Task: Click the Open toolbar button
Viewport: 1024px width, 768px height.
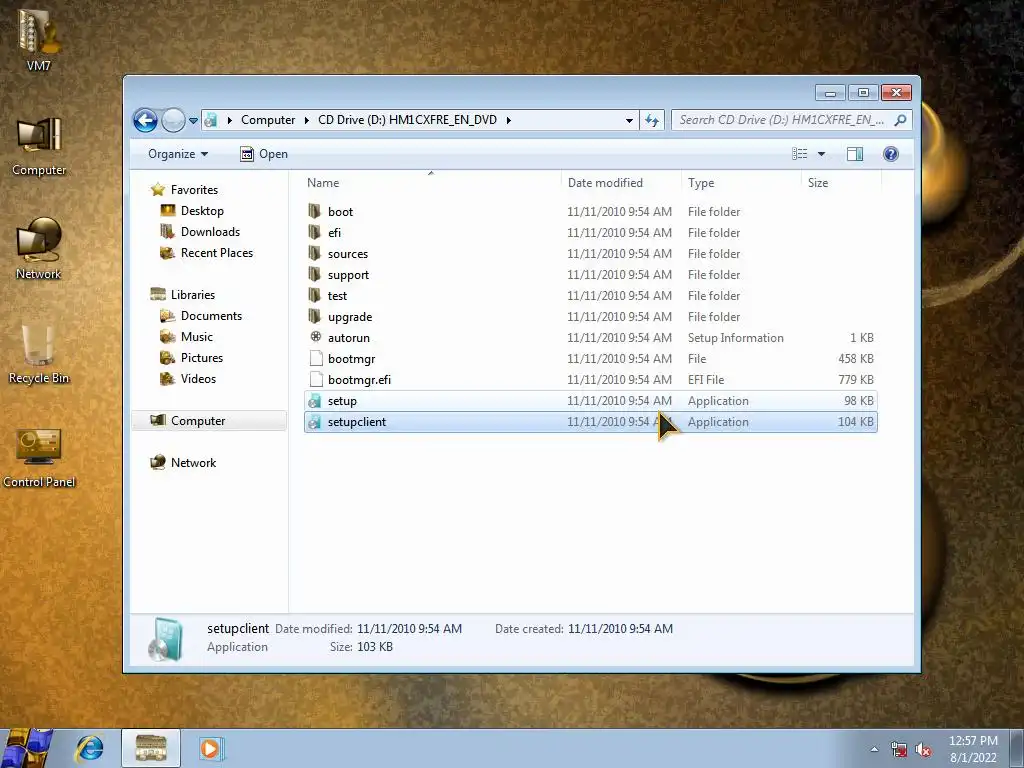Action: [x=264, y=154]
